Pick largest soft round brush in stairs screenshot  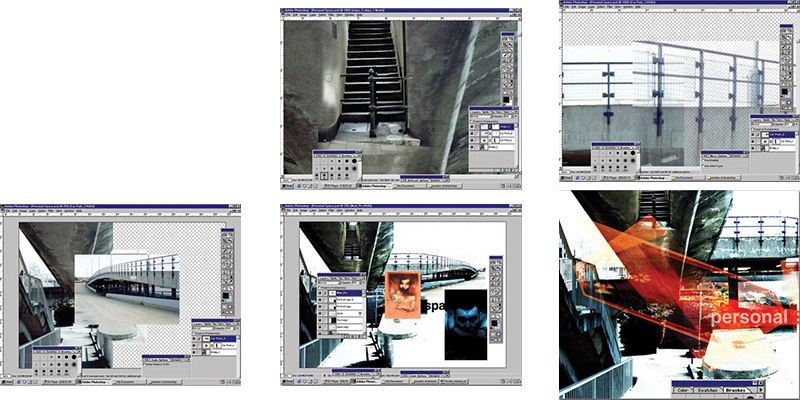pyautogui.click(x=354, y=168)
